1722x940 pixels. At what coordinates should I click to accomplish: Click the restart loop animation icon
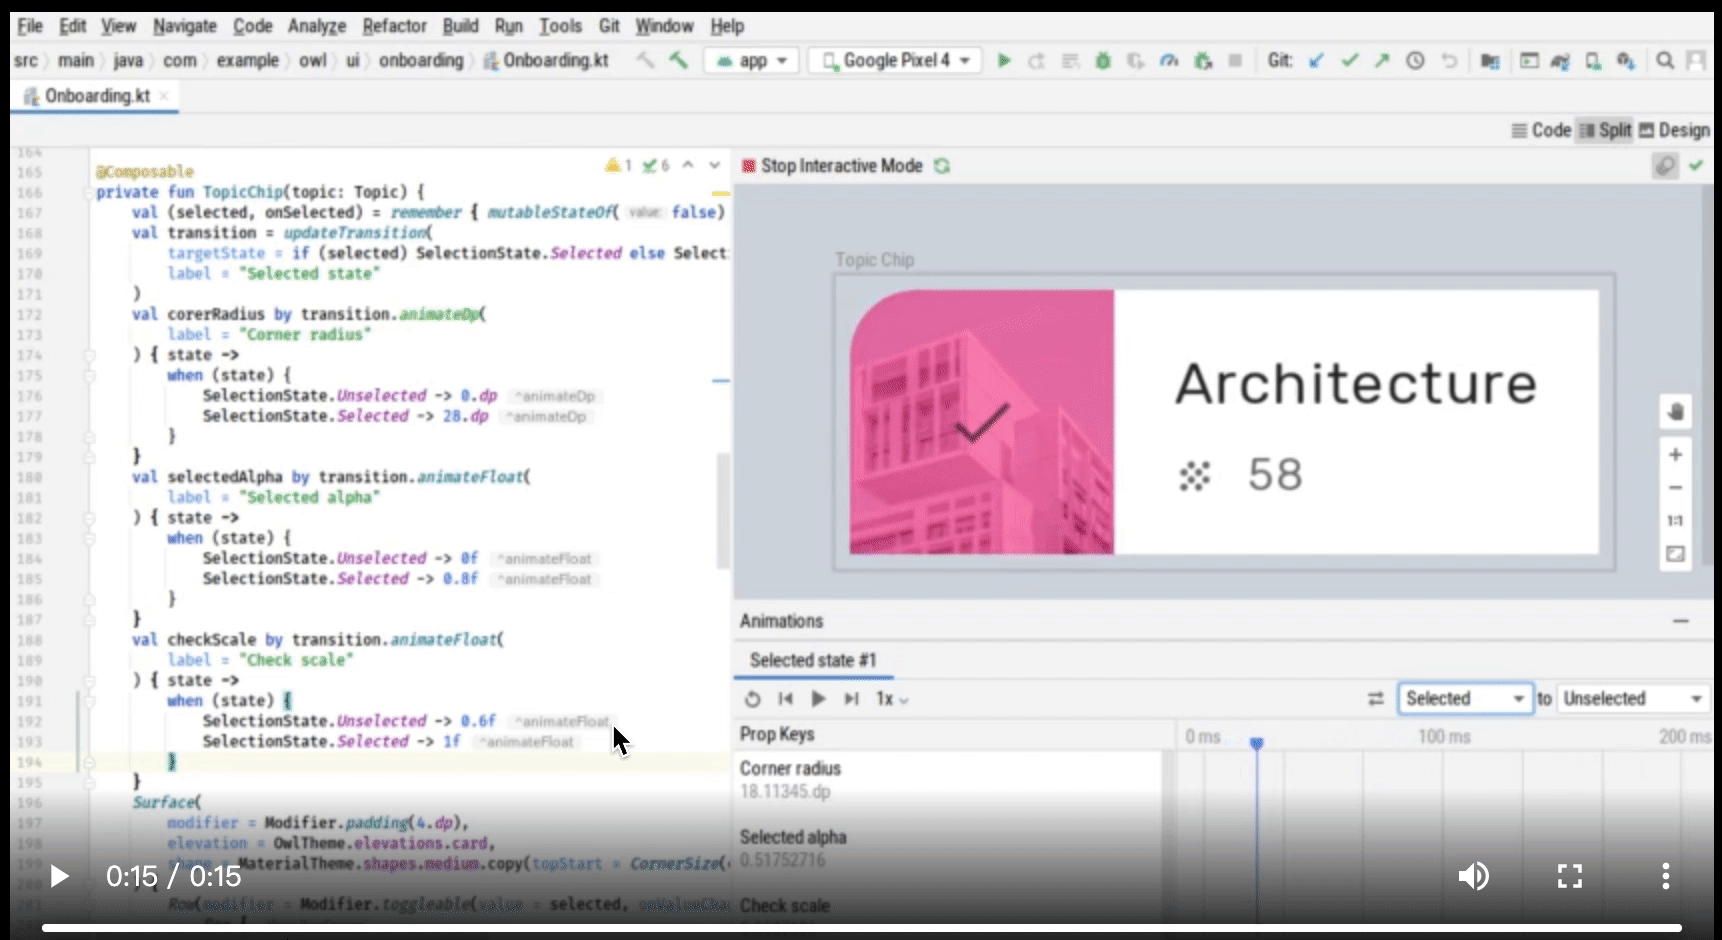tap(753, 699)
